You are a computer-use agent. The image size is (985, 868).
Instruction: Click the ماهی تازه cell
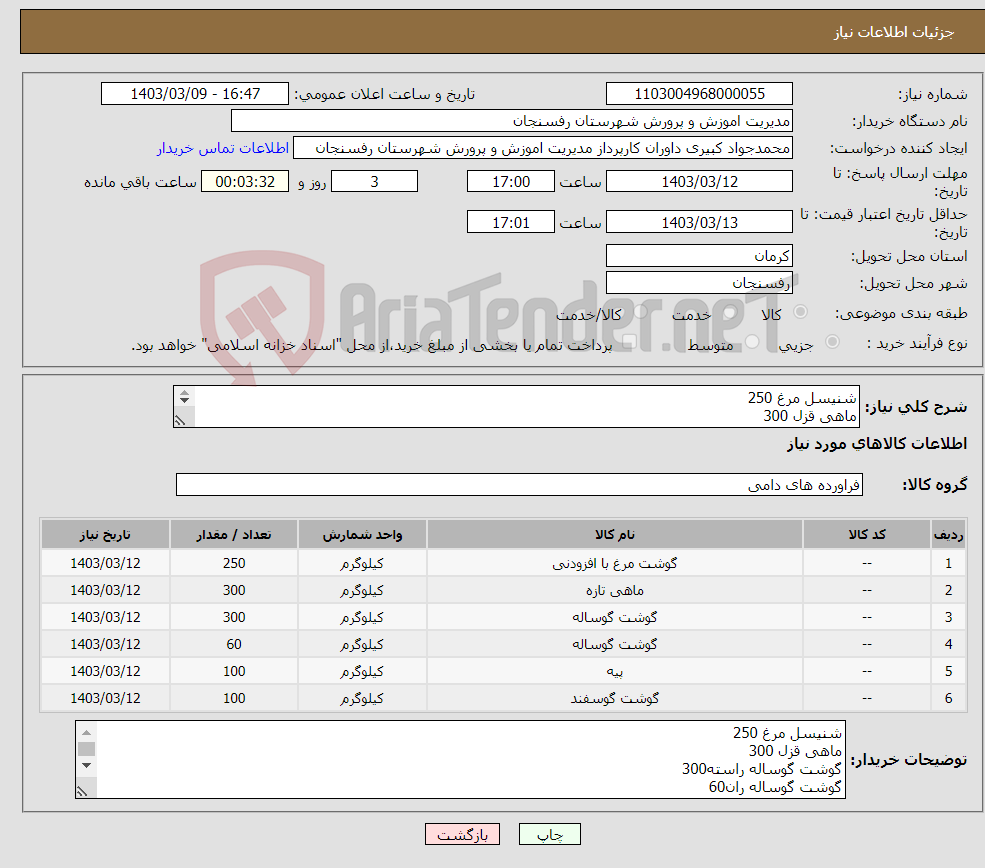(614, 590)
